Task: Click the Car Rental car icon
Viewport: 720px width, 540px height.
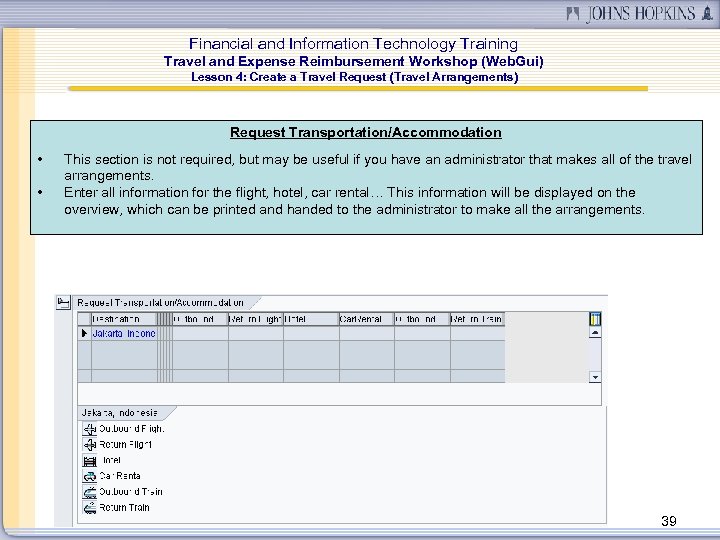Action: 90,476
